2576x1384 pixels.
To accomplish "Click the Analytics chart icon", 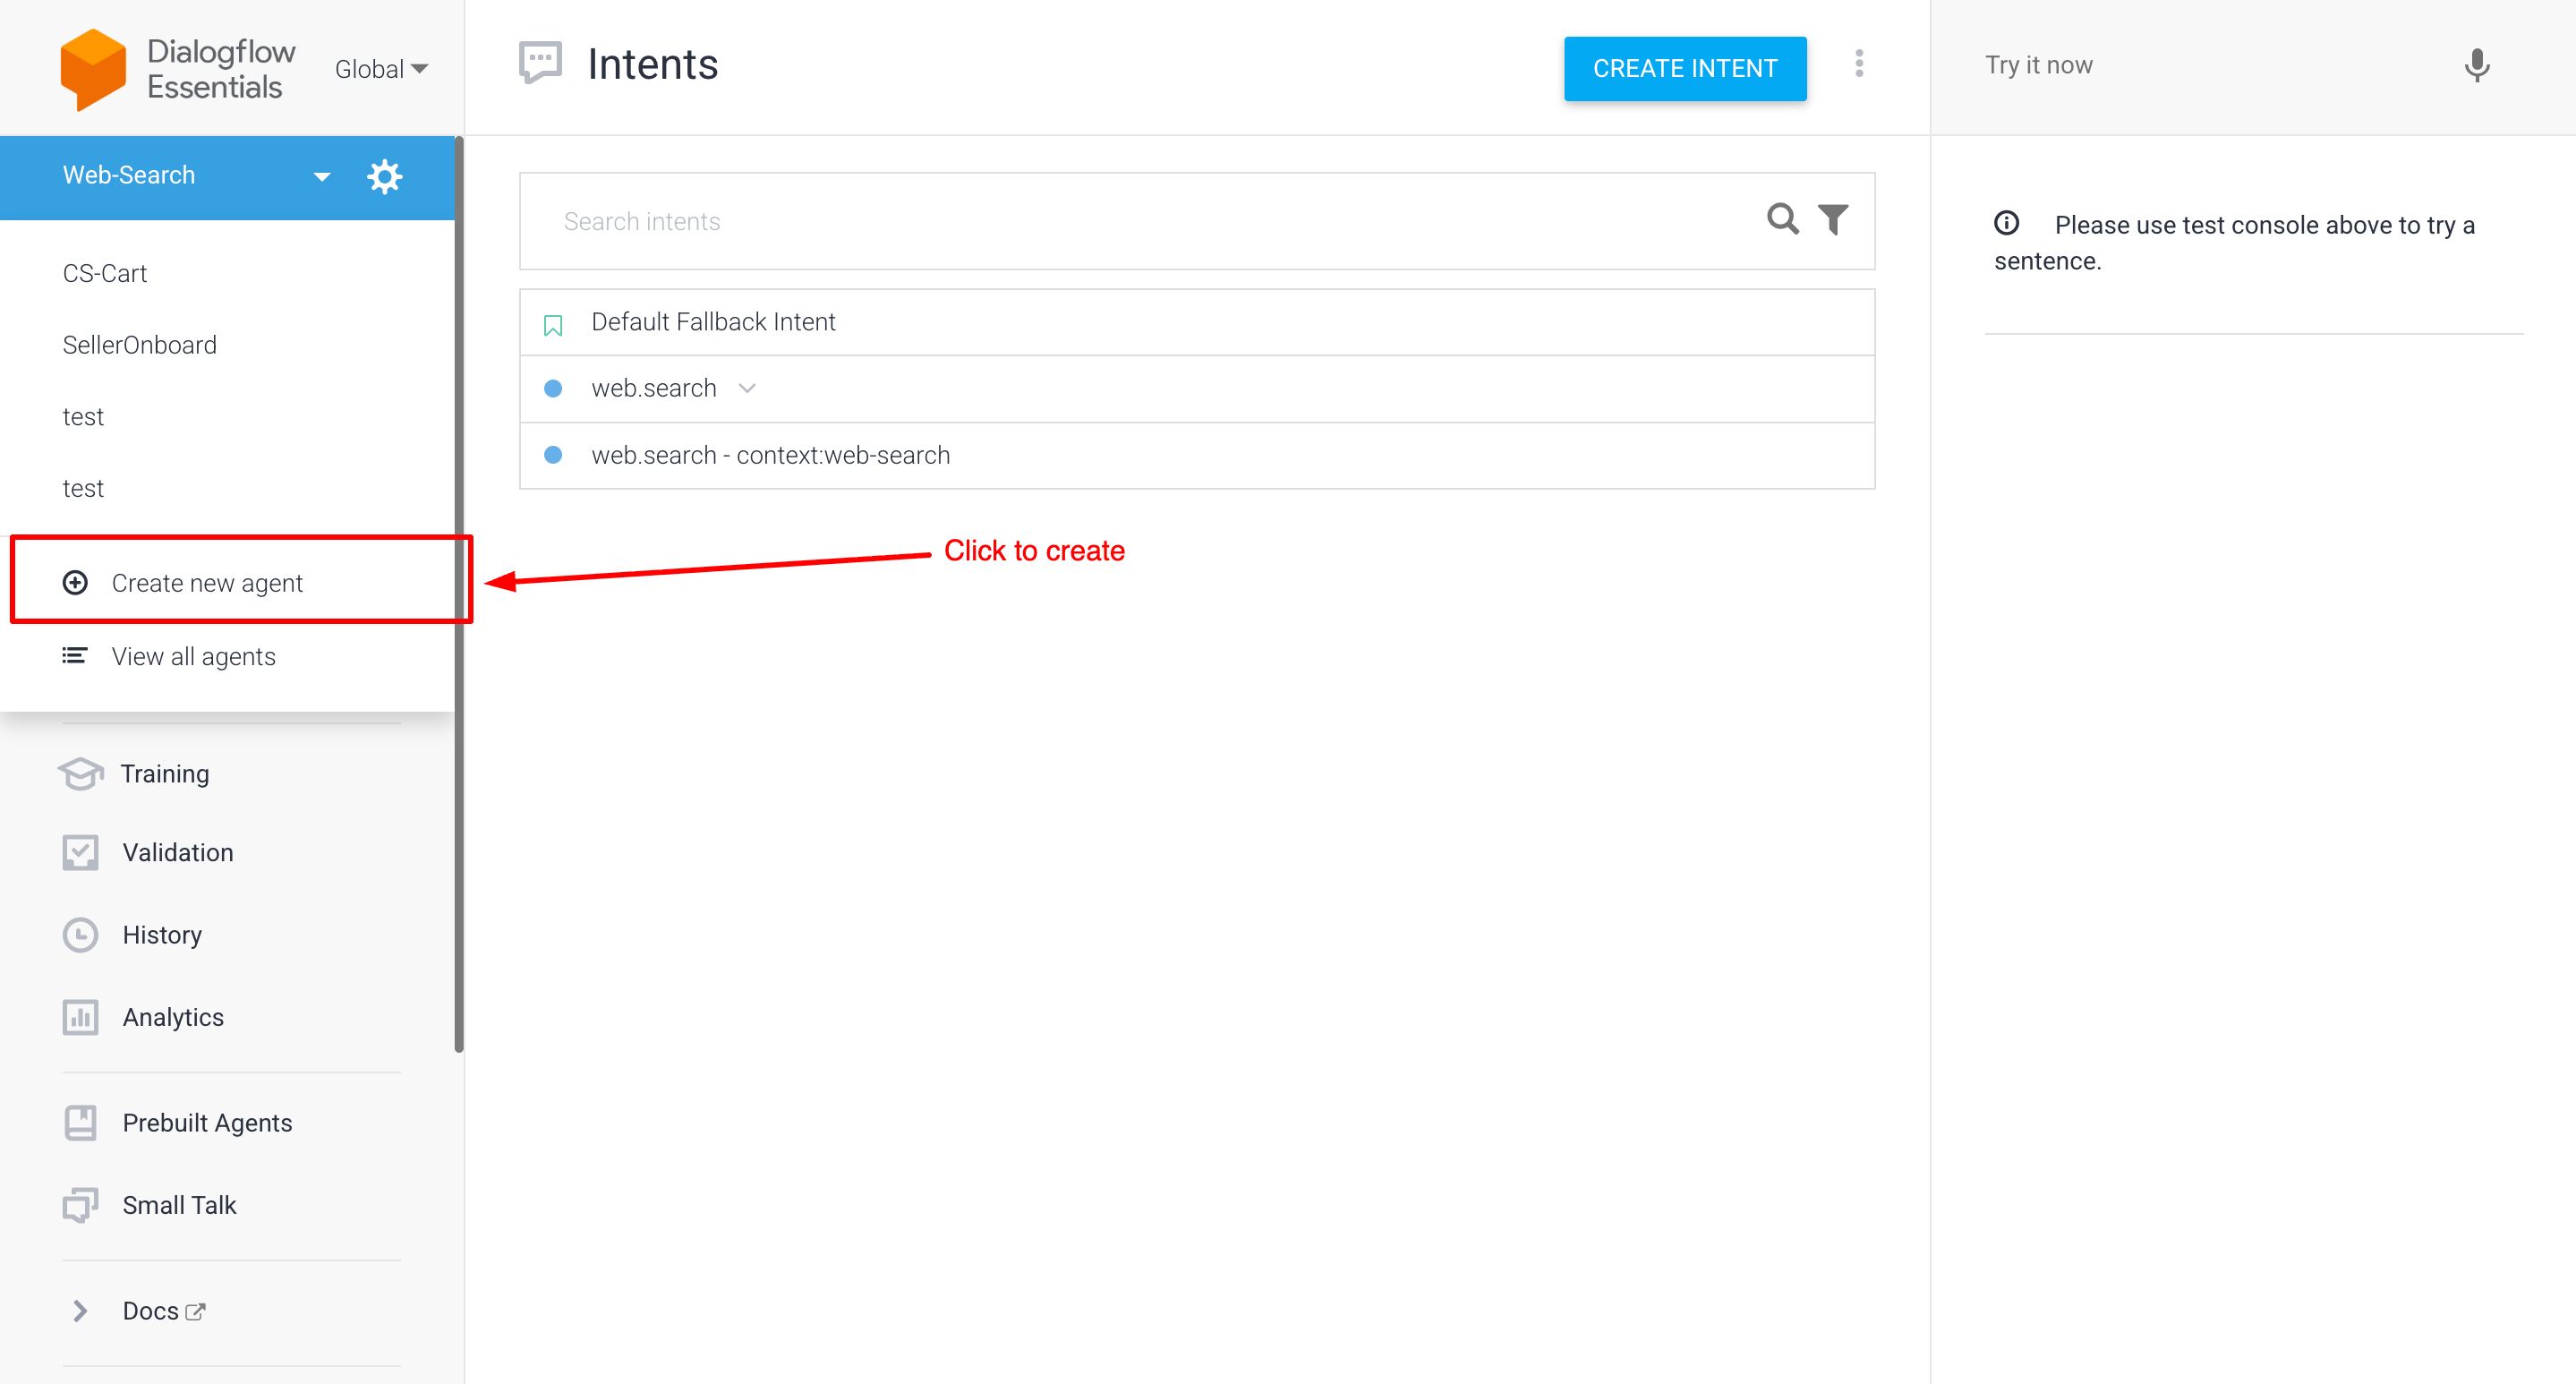I will pos(80,1017).
